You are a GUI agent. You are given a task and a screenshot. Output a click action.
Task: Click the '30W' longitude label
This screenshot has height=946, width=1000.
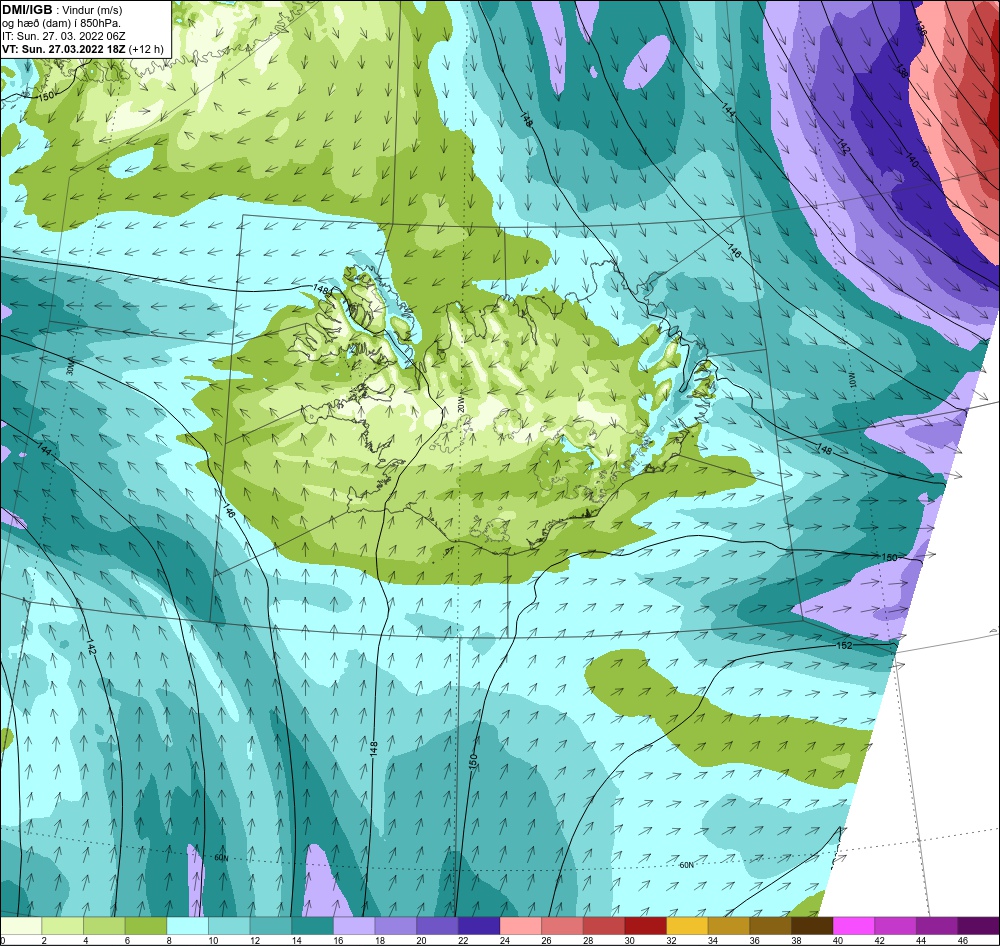tap(70, 368)
